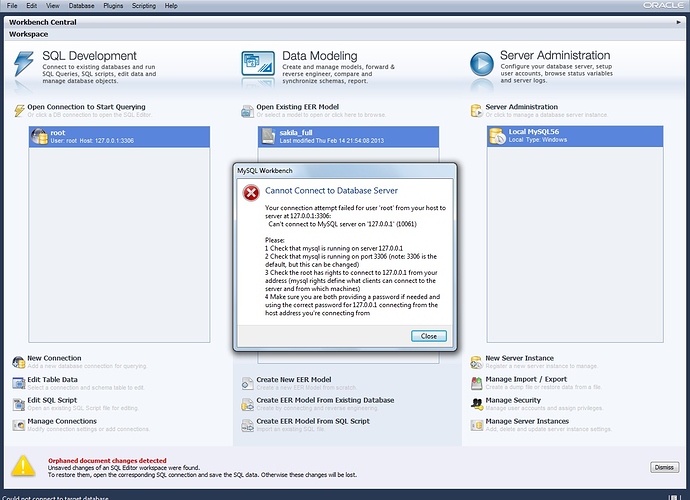690x500 pixels.
Task: Click the Manage Server Instances icon
Action: point(477,425)
